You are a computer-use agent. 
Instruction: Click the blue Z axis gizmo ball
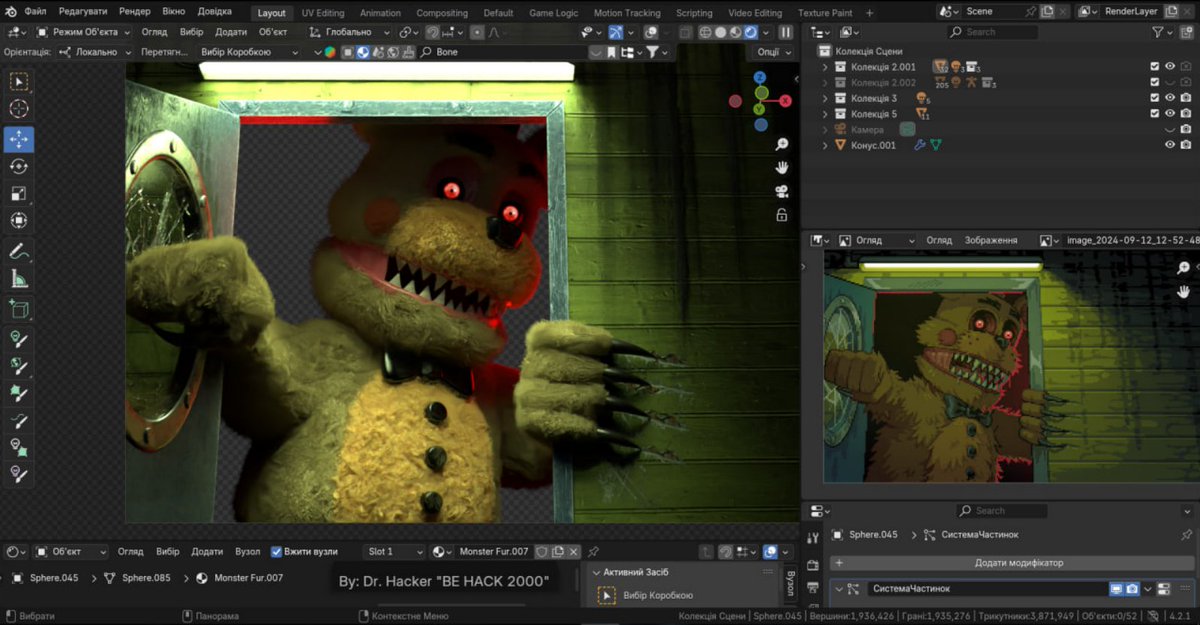tap(760, 77)
